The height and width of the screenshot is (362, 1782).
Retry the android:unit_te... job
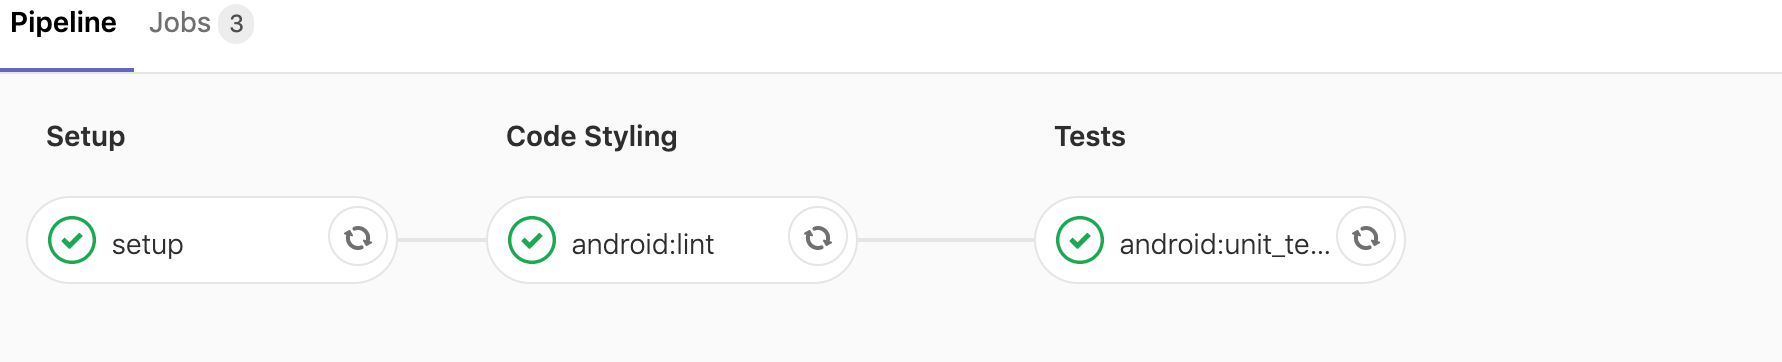(x=1366, y=238)
